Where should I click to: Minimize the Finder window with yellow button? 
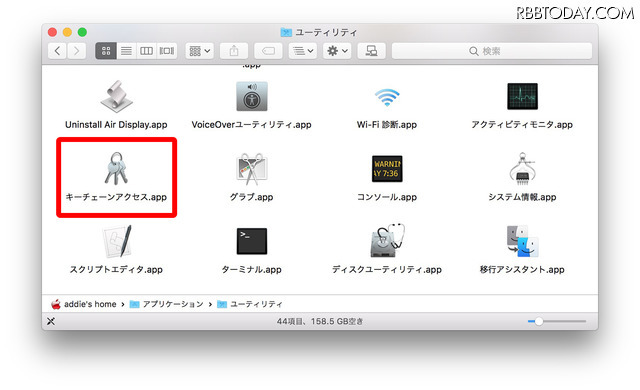coord(67,32)
